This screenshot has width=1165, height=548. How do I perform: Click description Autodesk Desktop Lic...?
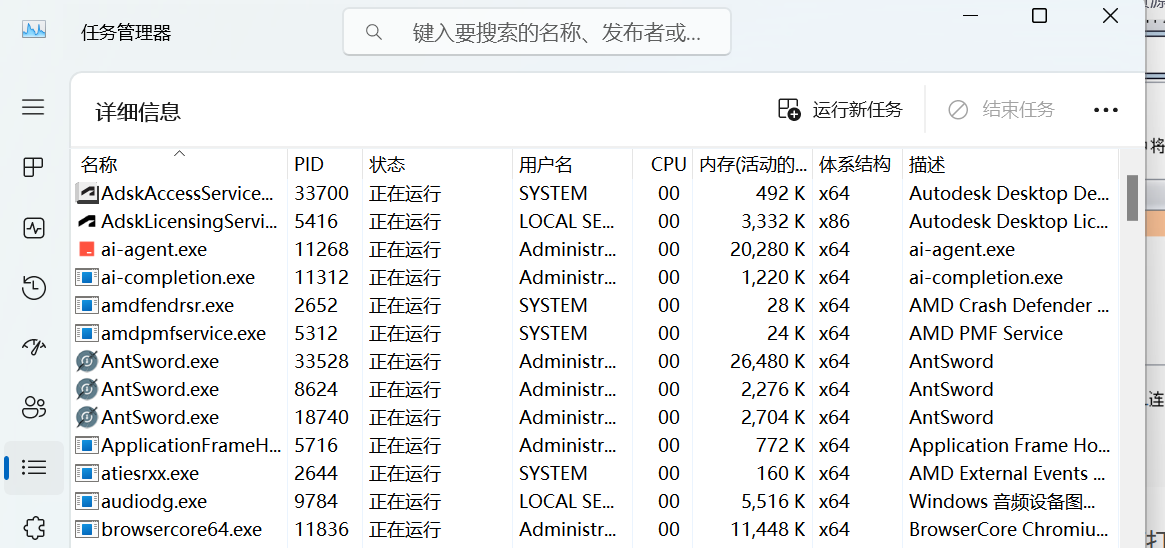point(1009,221)
